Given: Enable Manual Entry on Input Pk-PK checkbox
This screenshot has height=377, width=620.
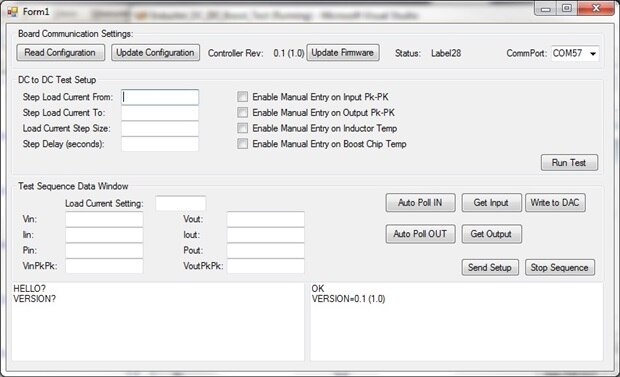Looking at the screenshot, I should pyautogui.click(x=242, y=97).
